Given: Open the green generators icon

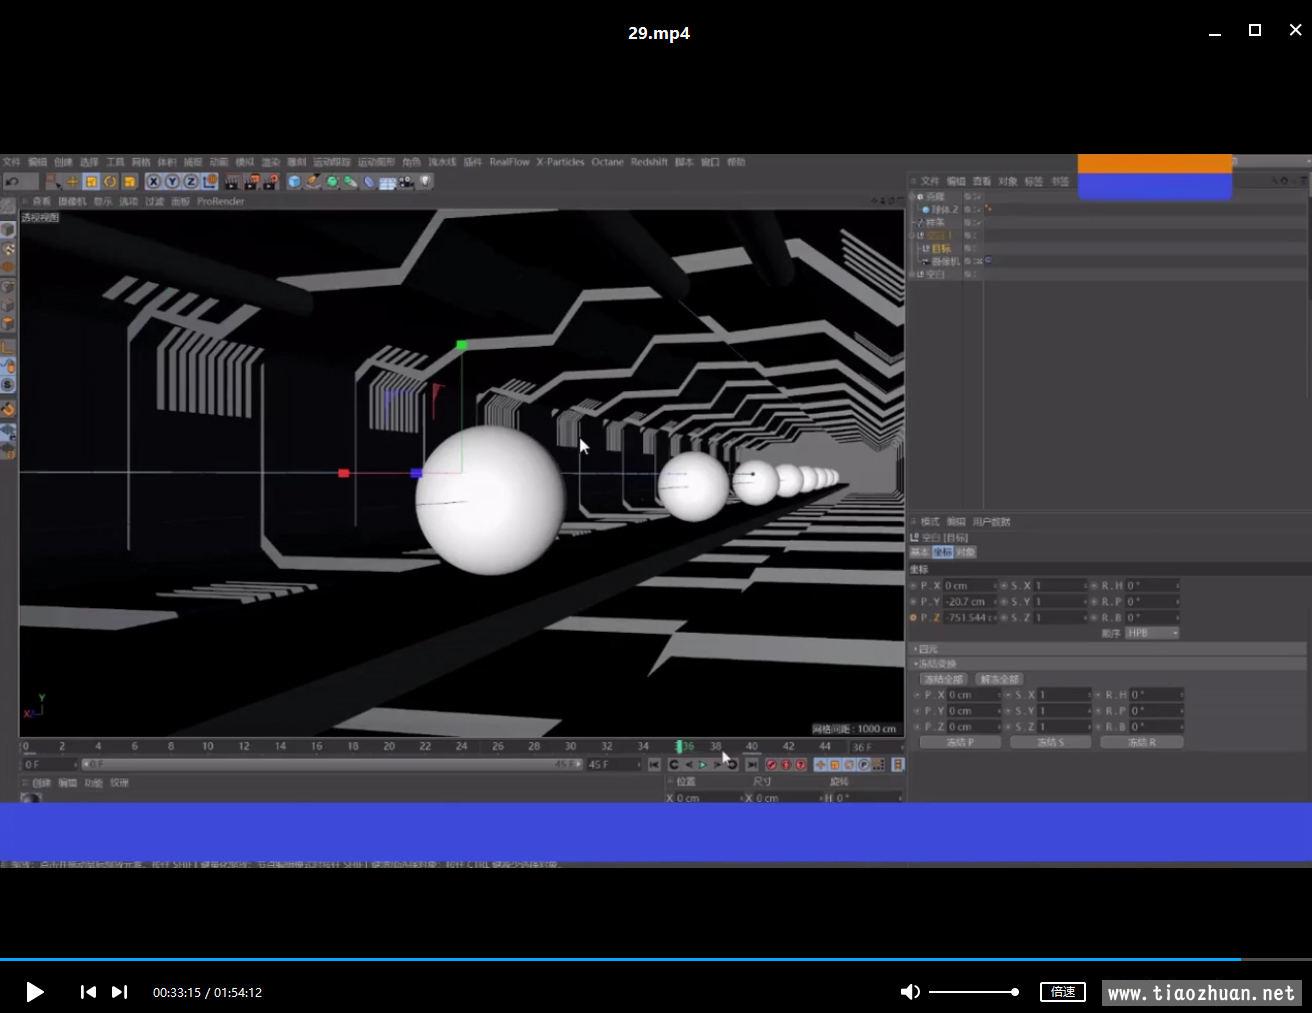Looking at the screenshot, I should [332, 182].
